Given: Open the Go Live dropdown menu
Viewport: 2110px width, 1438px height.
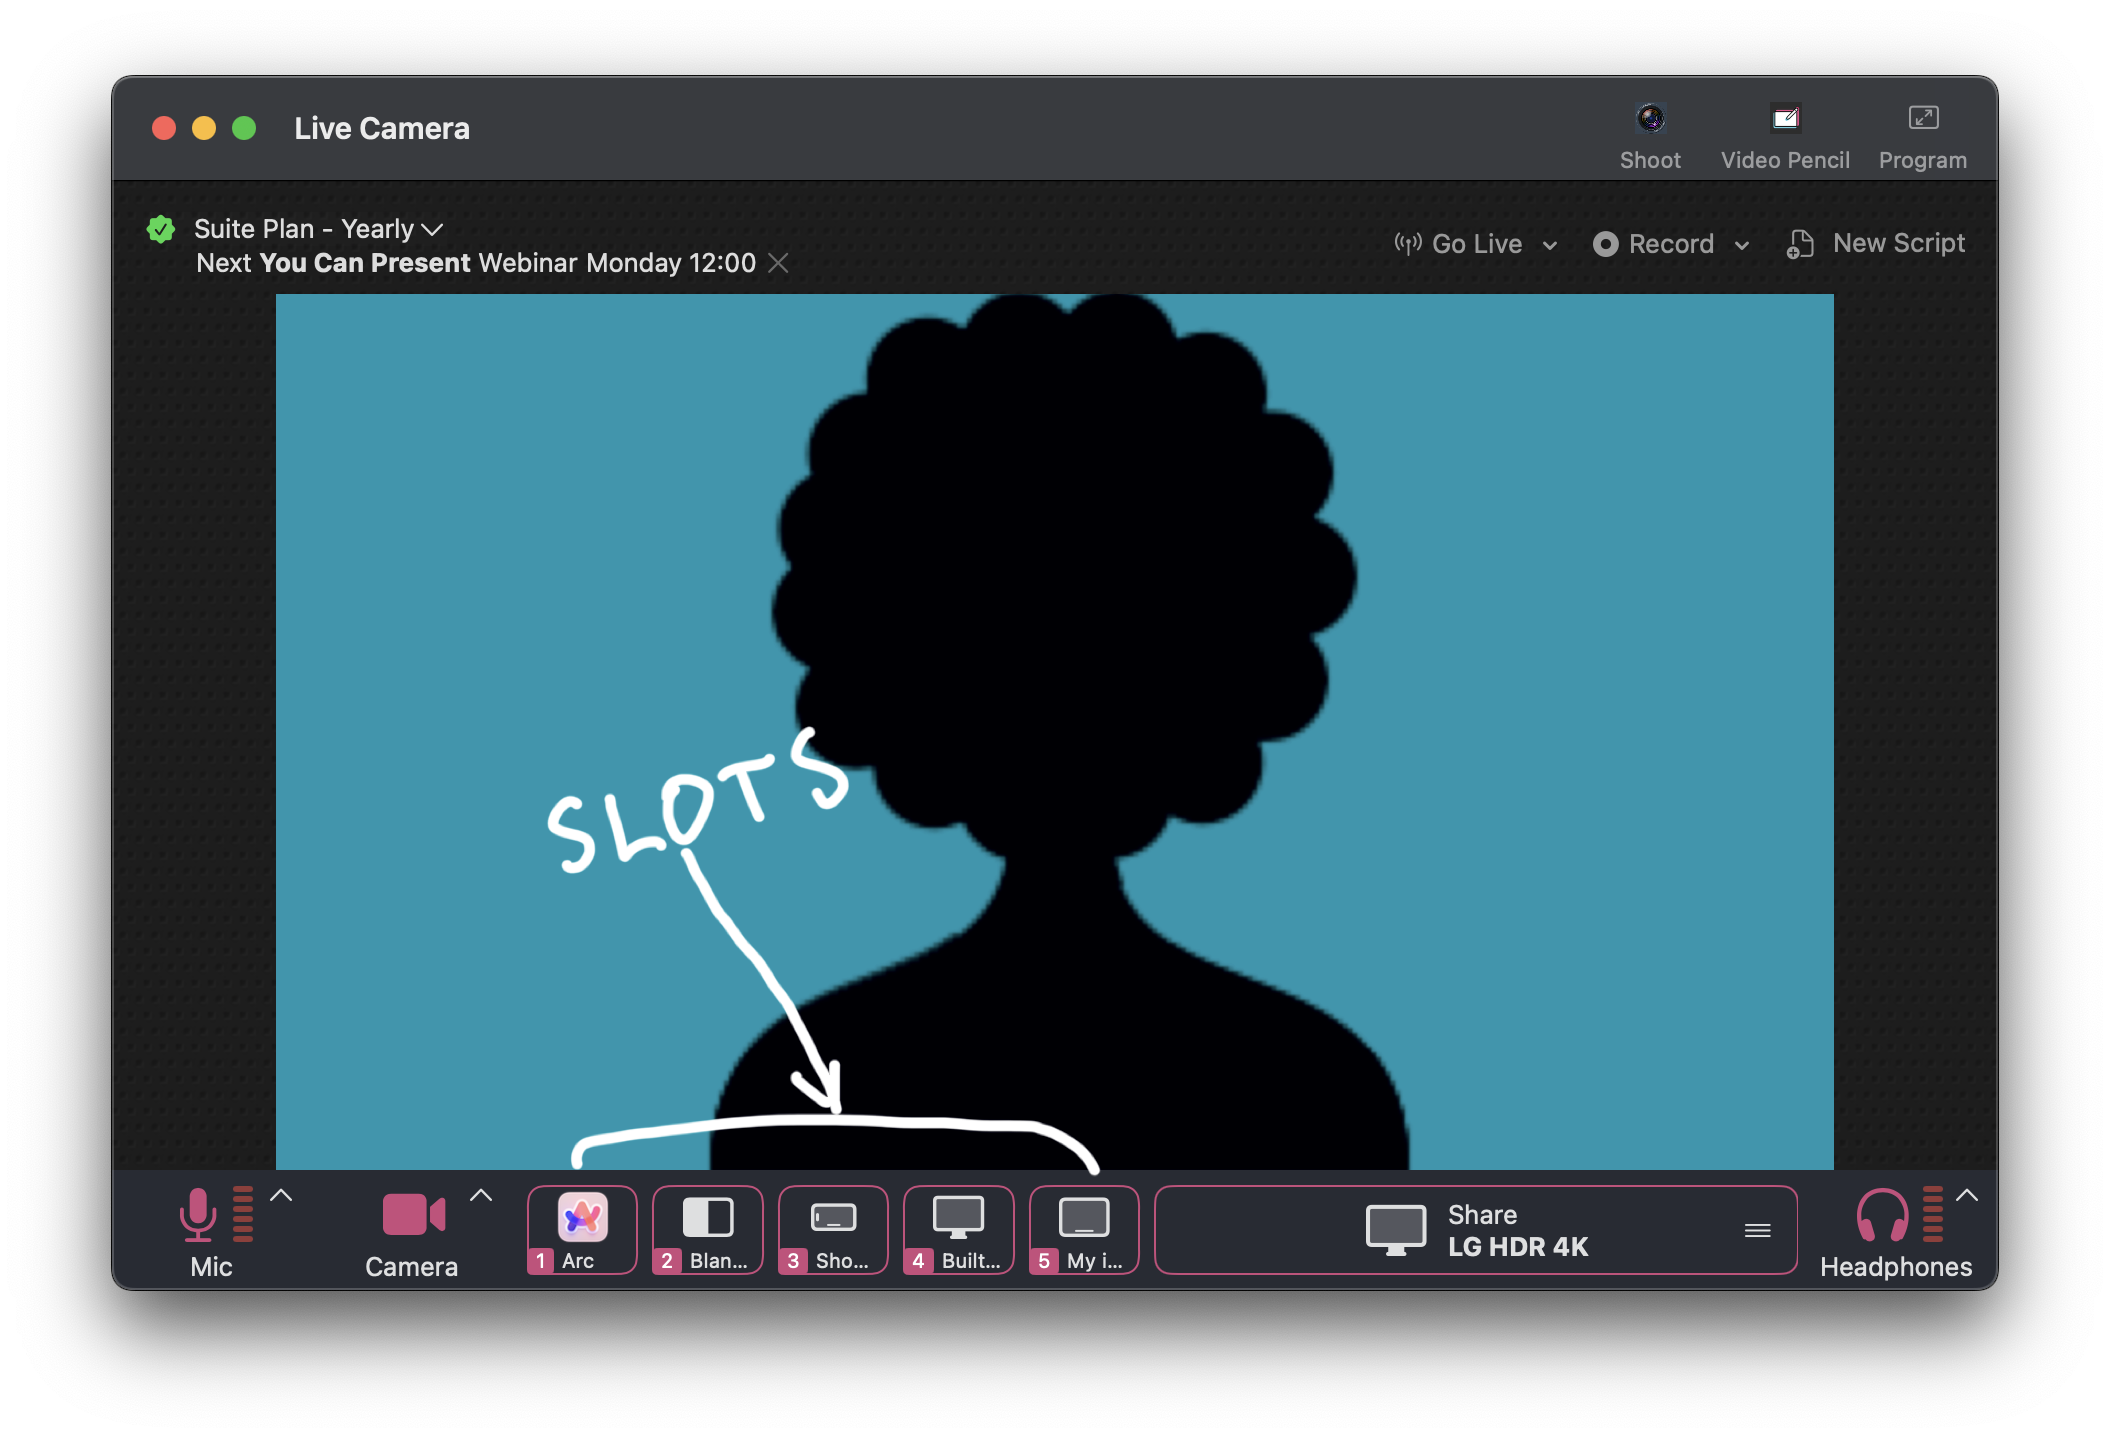Looking at the screenshot, I should tap(1550, 245).
